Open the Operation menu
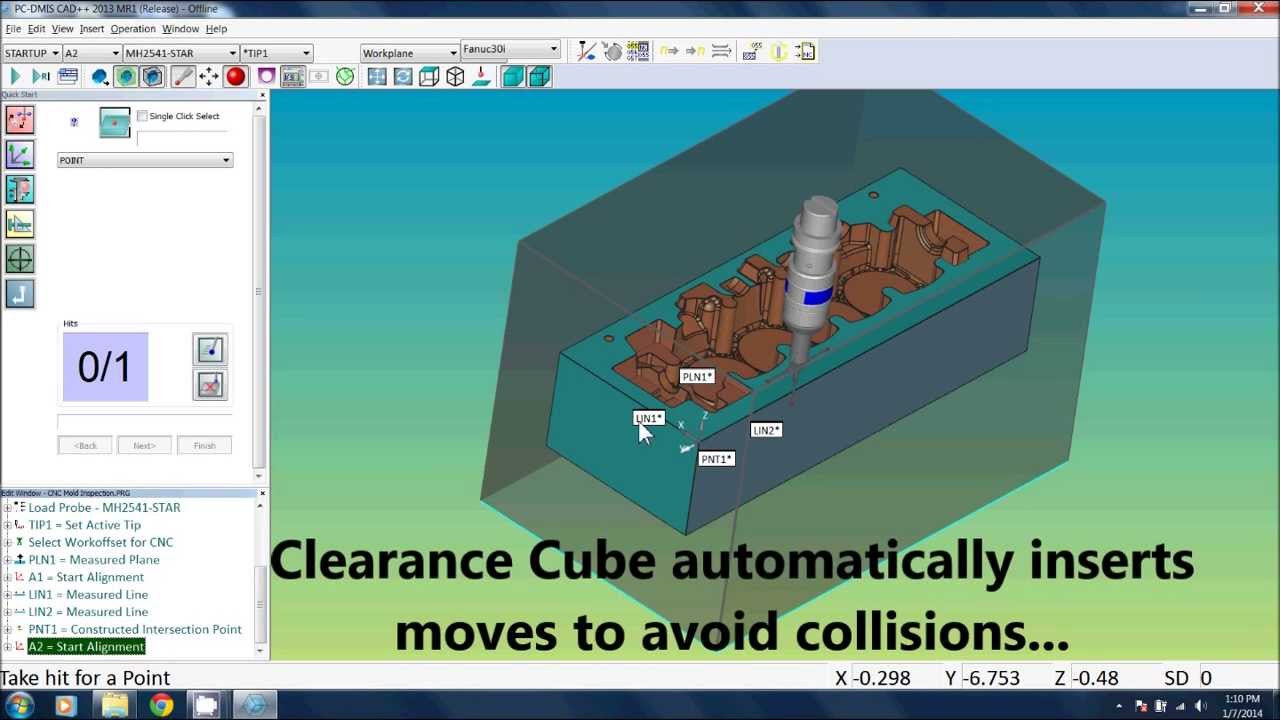The height and width of the screenshot is (720, 1280). click(133, 29)
